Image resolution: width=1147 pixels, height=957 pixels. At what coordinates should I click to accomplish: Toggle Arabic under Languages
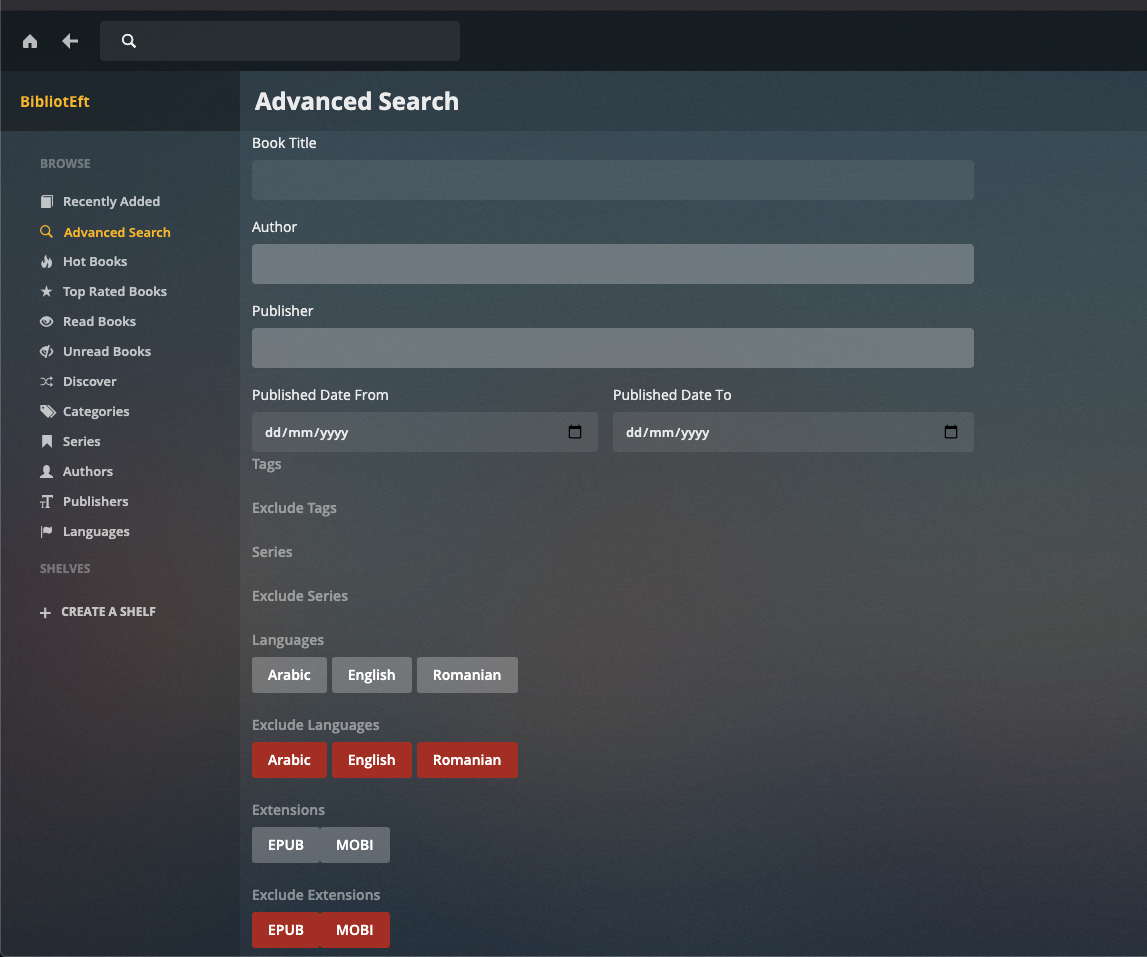pos(289,675)
